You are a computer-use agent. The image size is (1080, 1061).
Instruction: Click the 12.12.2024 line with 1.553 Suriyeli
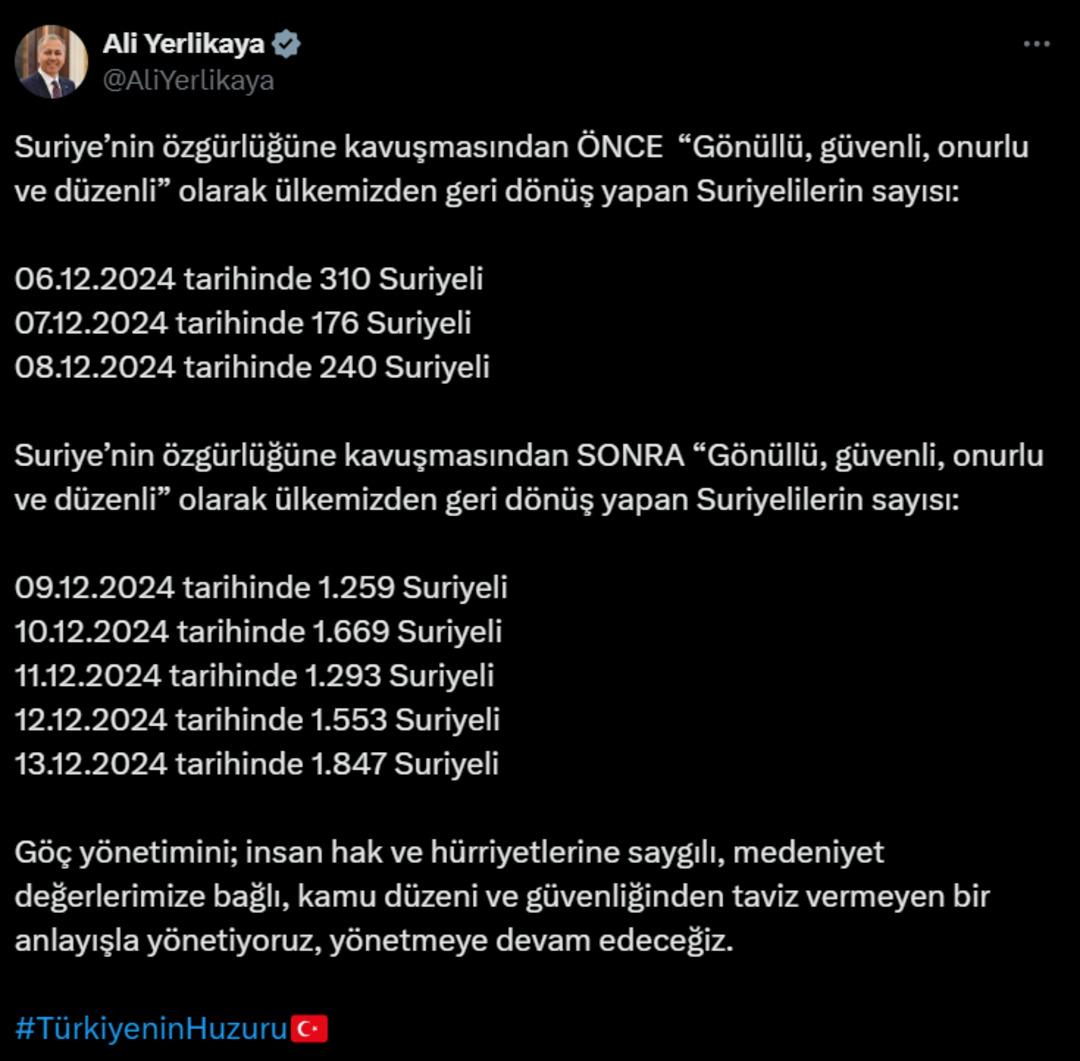click(257, 719)
